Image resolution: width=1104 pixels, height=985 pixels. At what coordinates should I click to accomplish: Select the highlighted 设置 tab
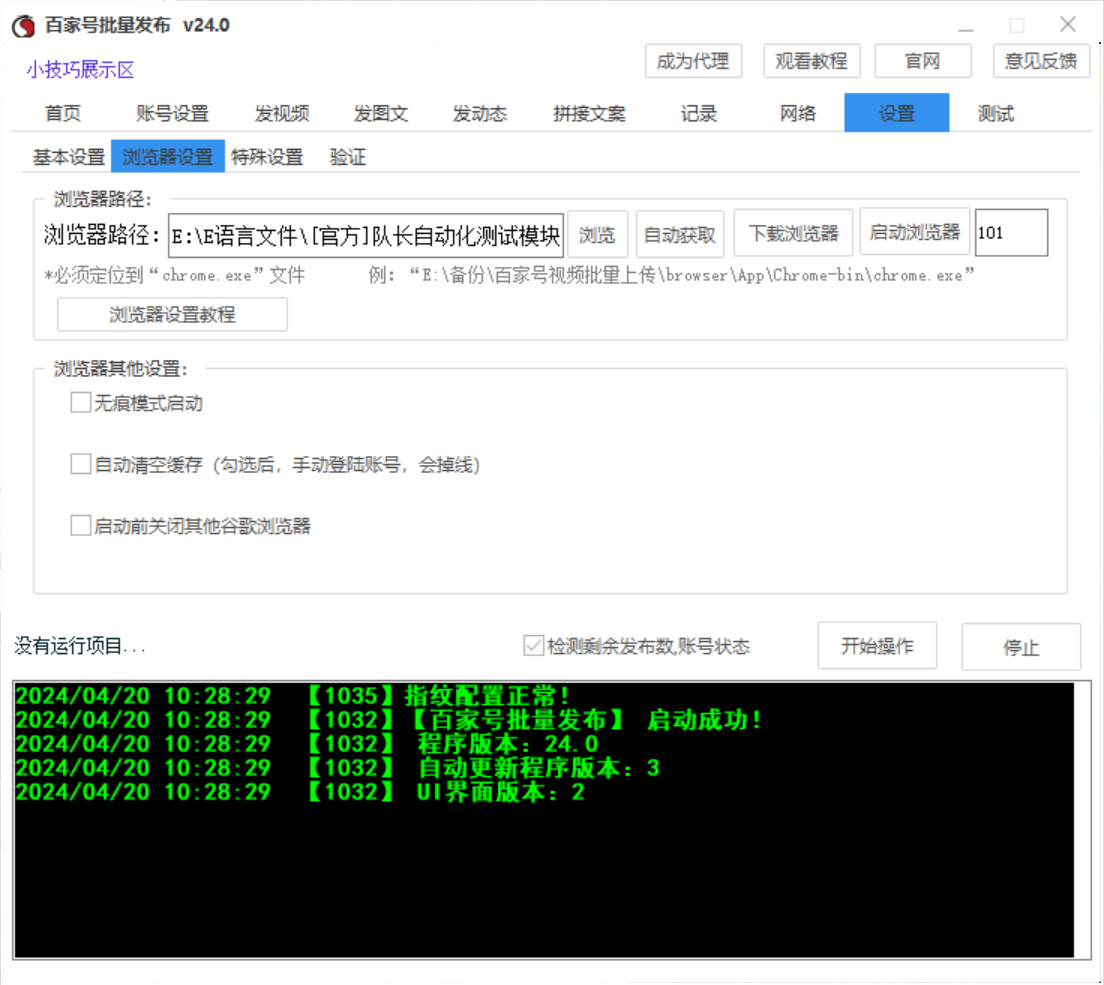click(x=896, y=113)
